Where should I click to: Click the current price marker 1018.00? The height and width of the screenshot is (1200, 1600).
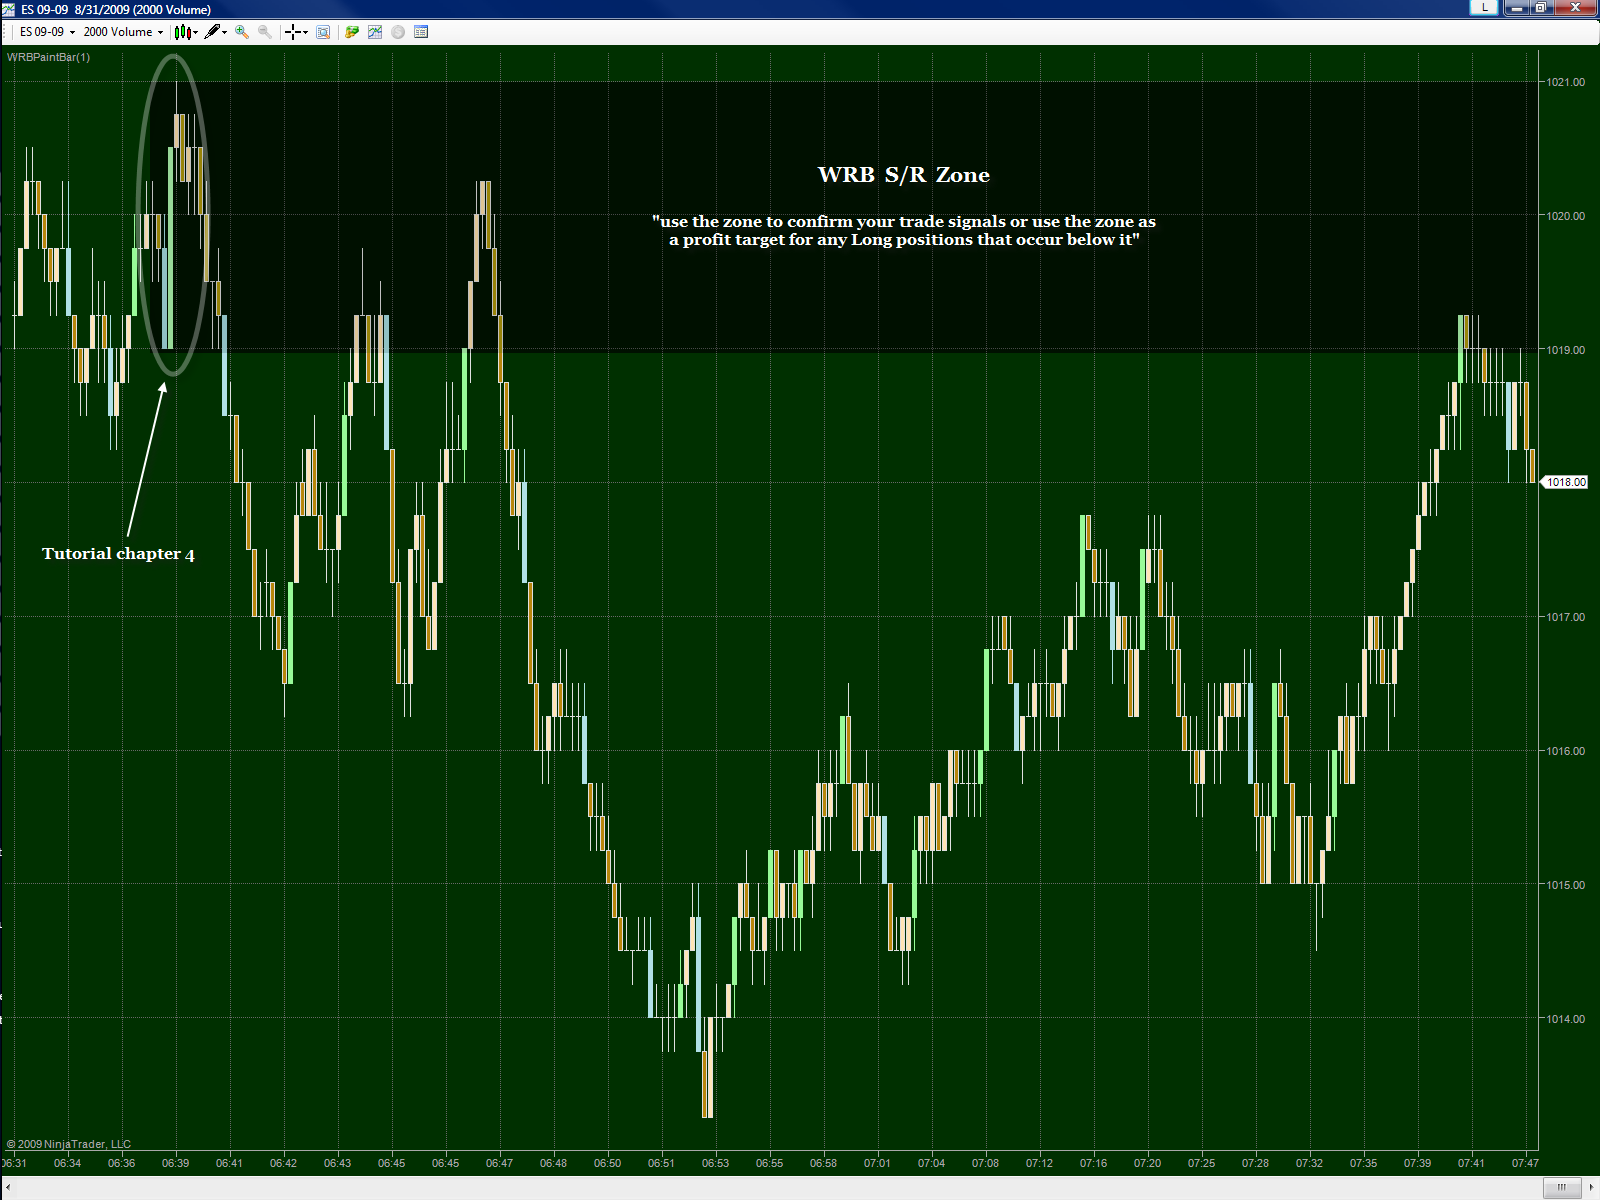tap(1565, 482)
